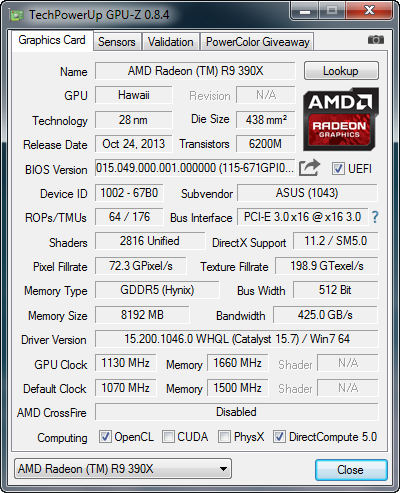The height and width of the screenshot is (493, 400).
Task: Switch to the Sensors tab
Action: click(x=117, y=42)
